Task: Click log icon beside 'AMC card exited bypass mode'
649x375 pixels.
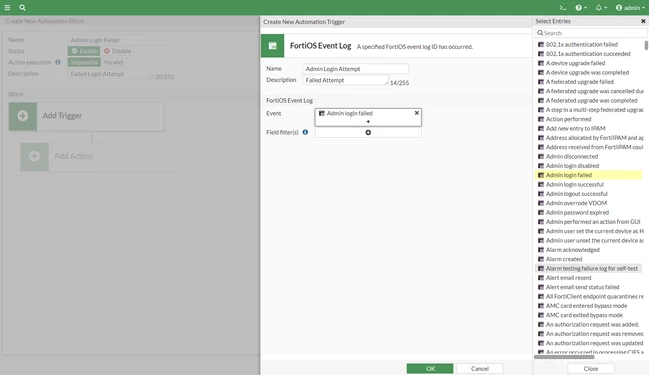Action: point(541,315)
